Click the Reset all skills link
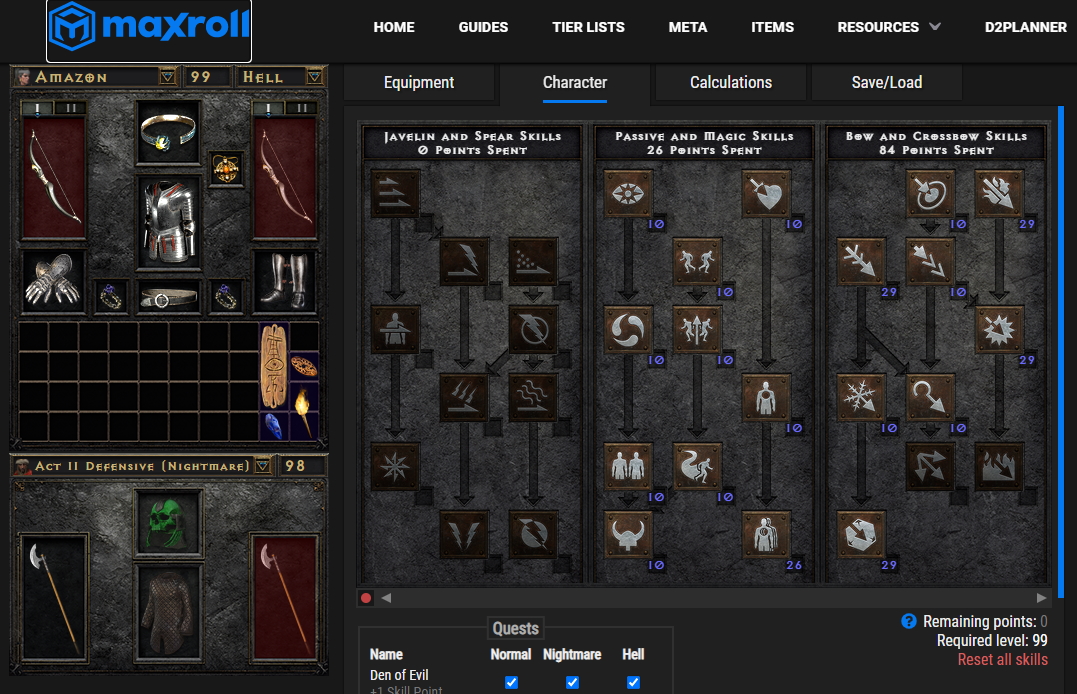Screen dimensions: 1077x694 (1002, 659)
